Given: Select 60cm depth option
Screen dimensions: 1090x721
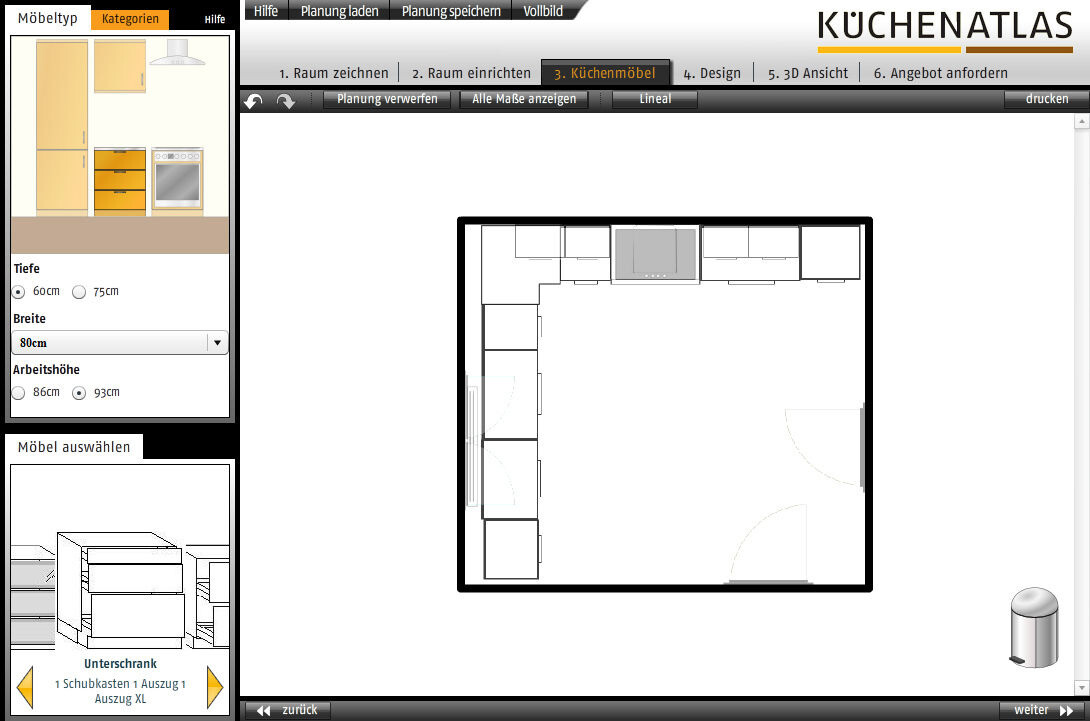Looking at the screenshot, I should tap(19, 292).
